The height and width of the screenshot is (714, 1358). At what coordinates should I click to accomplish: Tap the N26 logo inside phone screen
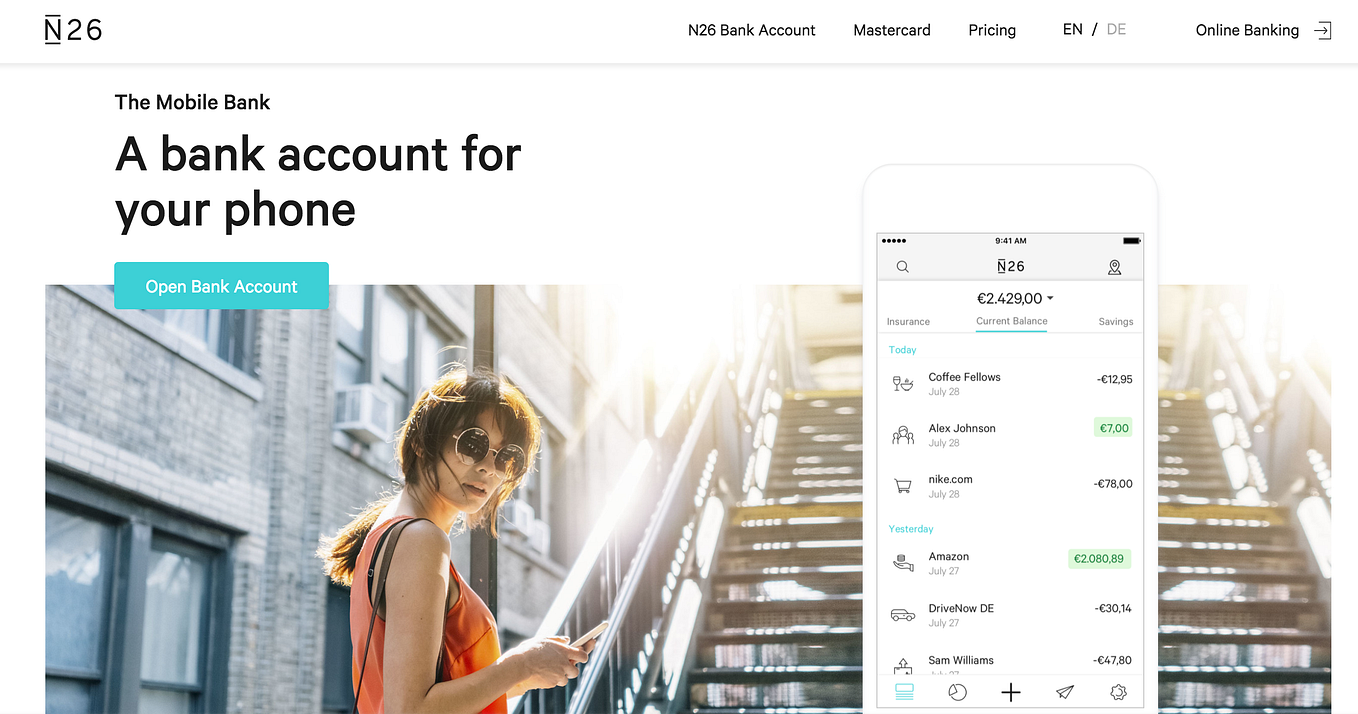pos(1011,266)
